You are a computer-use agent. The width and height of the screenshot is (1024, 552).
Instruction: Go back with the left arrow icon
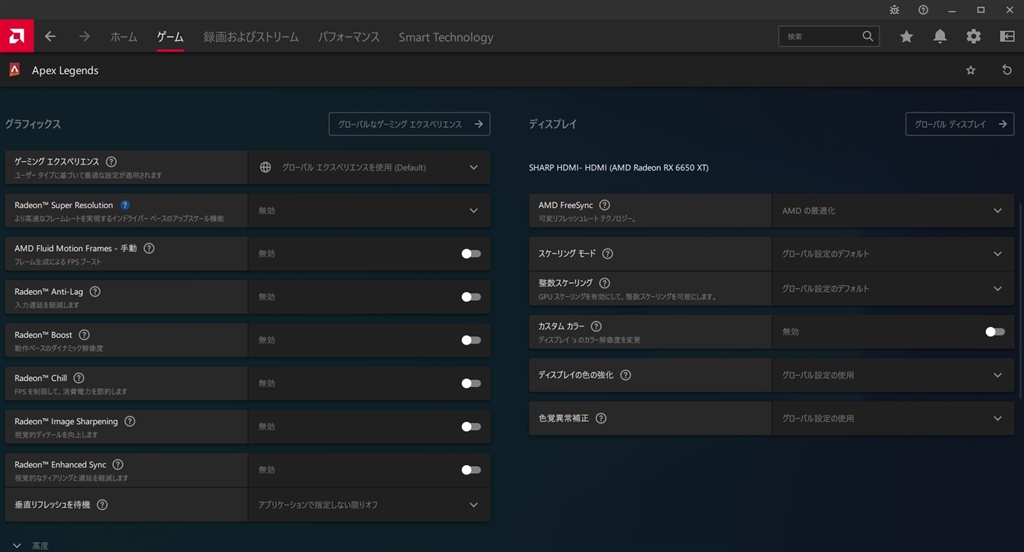point(50,36)
